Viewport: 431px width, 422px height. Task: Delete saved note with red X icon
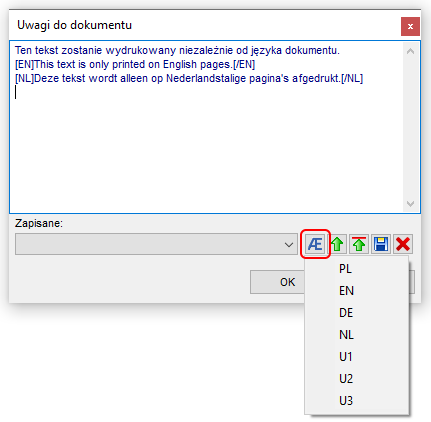pos(403,244)
